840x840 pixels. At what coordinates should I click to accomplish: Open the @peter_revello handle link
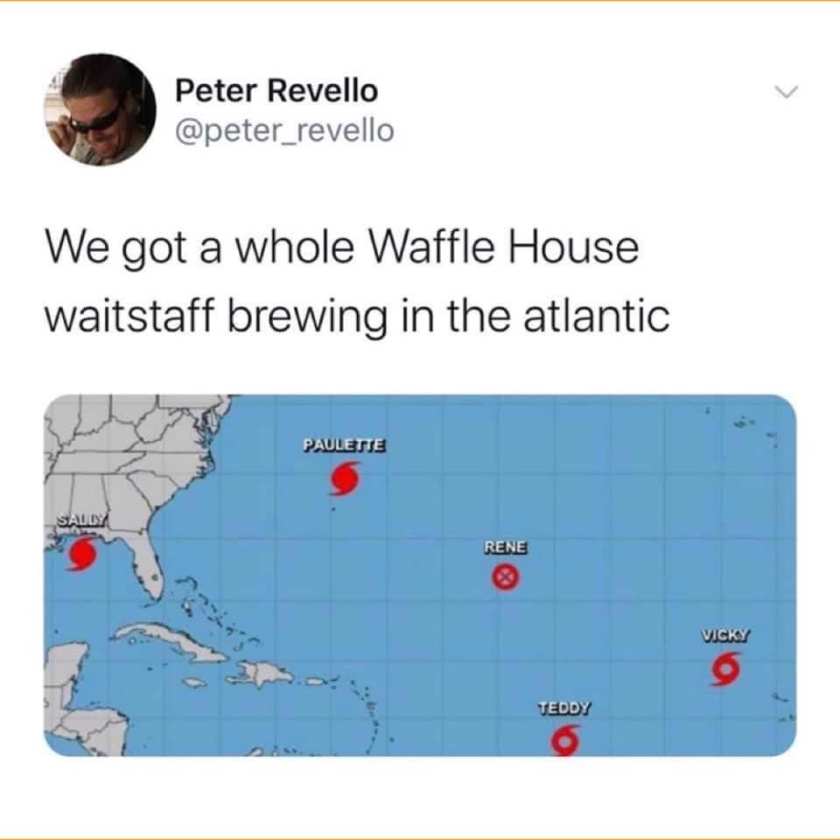tap(284, 131)
